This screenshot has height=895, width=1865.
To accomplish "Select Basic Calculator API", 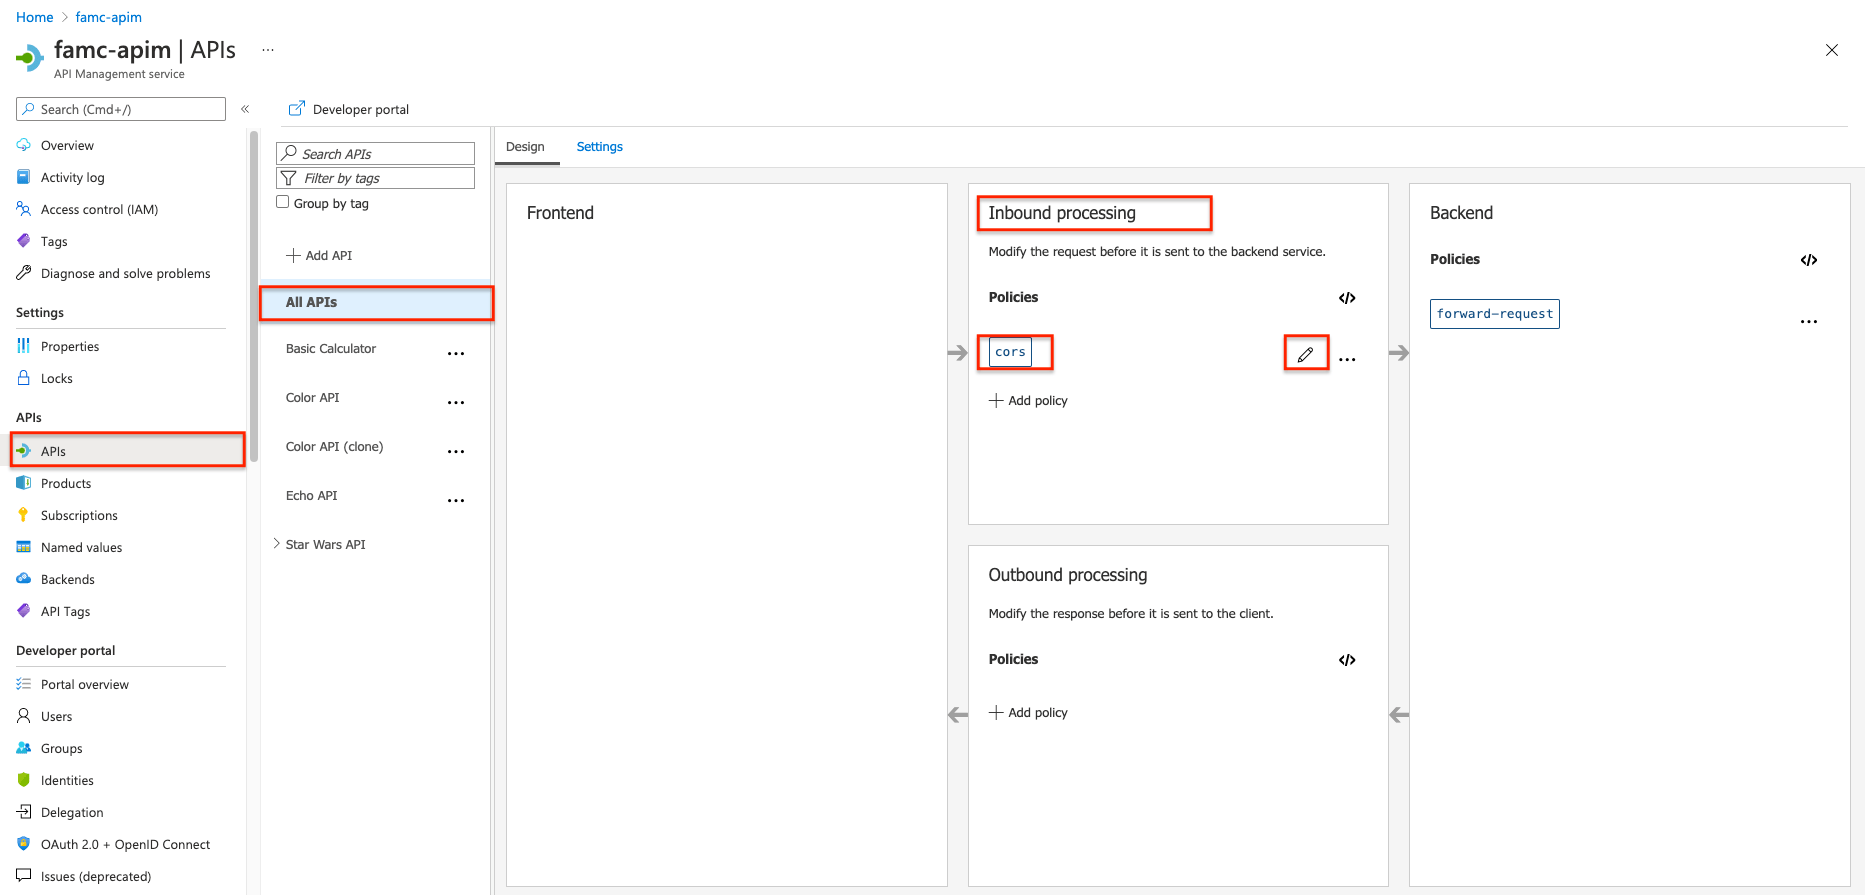I will coord(331,349).
